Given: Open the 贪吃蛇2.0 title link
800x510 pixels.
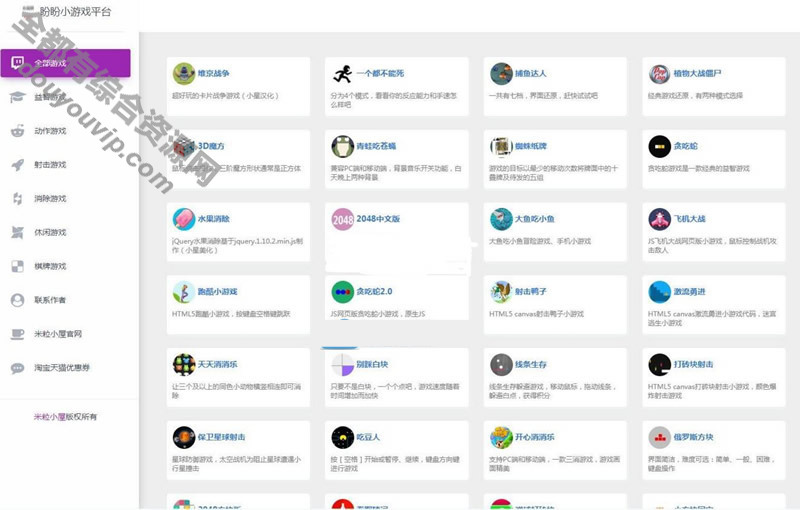Looking at the screenshot, I should [x=374, y=292].
